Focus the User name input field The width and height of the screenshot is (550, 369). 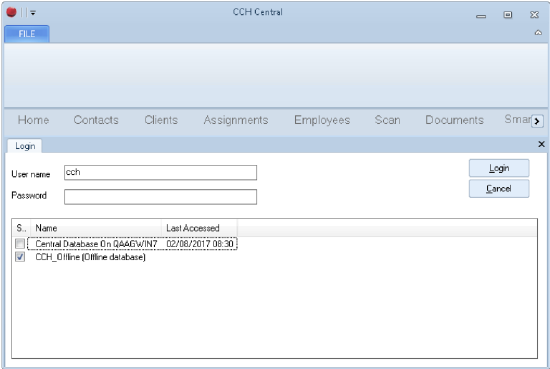tap(160, 173)
